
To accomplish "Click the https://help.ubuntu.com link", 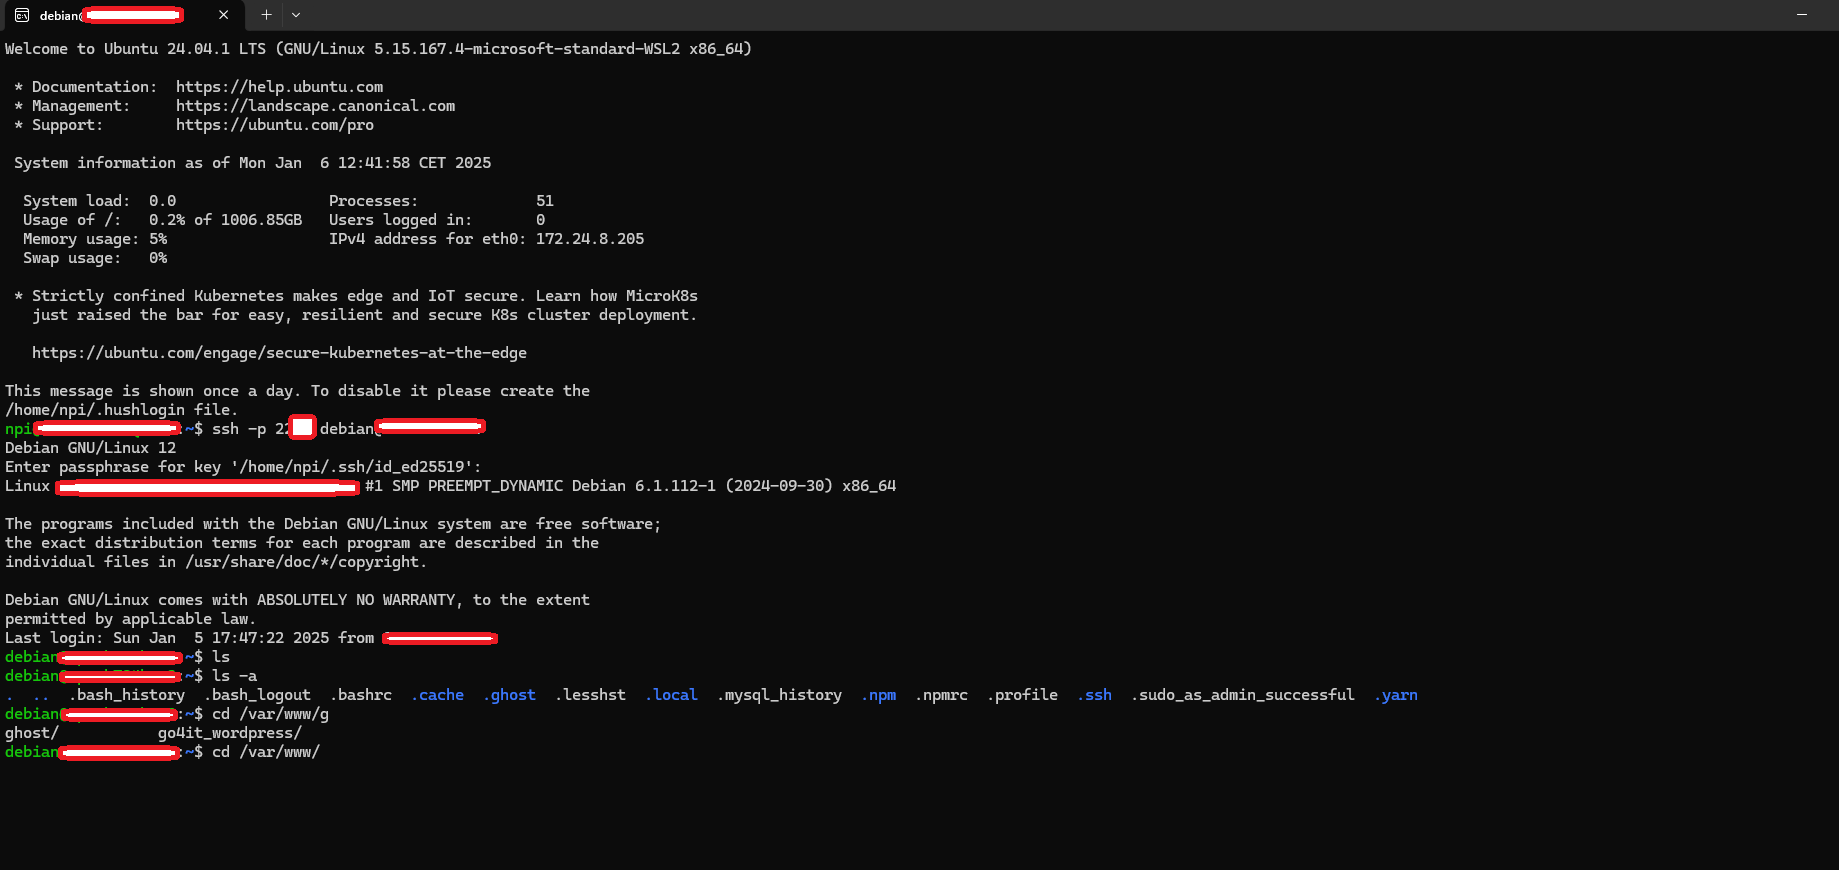I will [279, 87].
